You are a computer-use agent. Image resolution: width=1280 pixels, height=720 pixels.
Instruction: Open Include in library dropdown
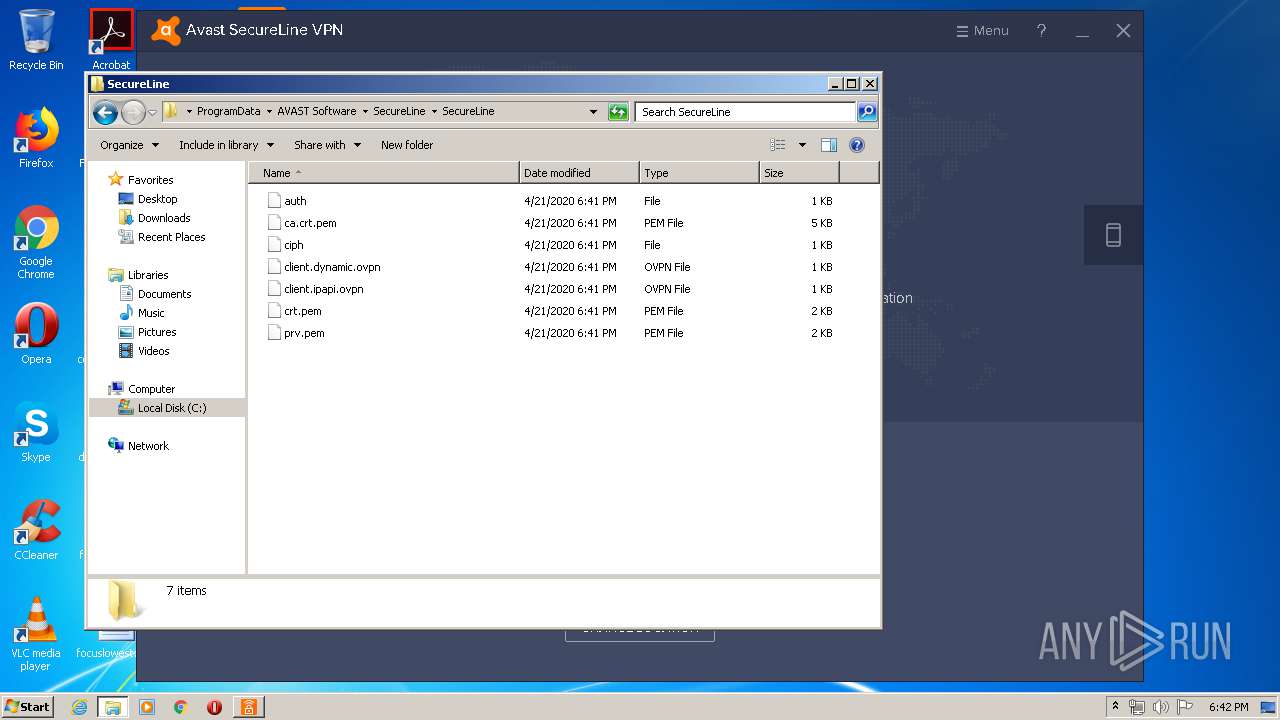tap(226, 145)
